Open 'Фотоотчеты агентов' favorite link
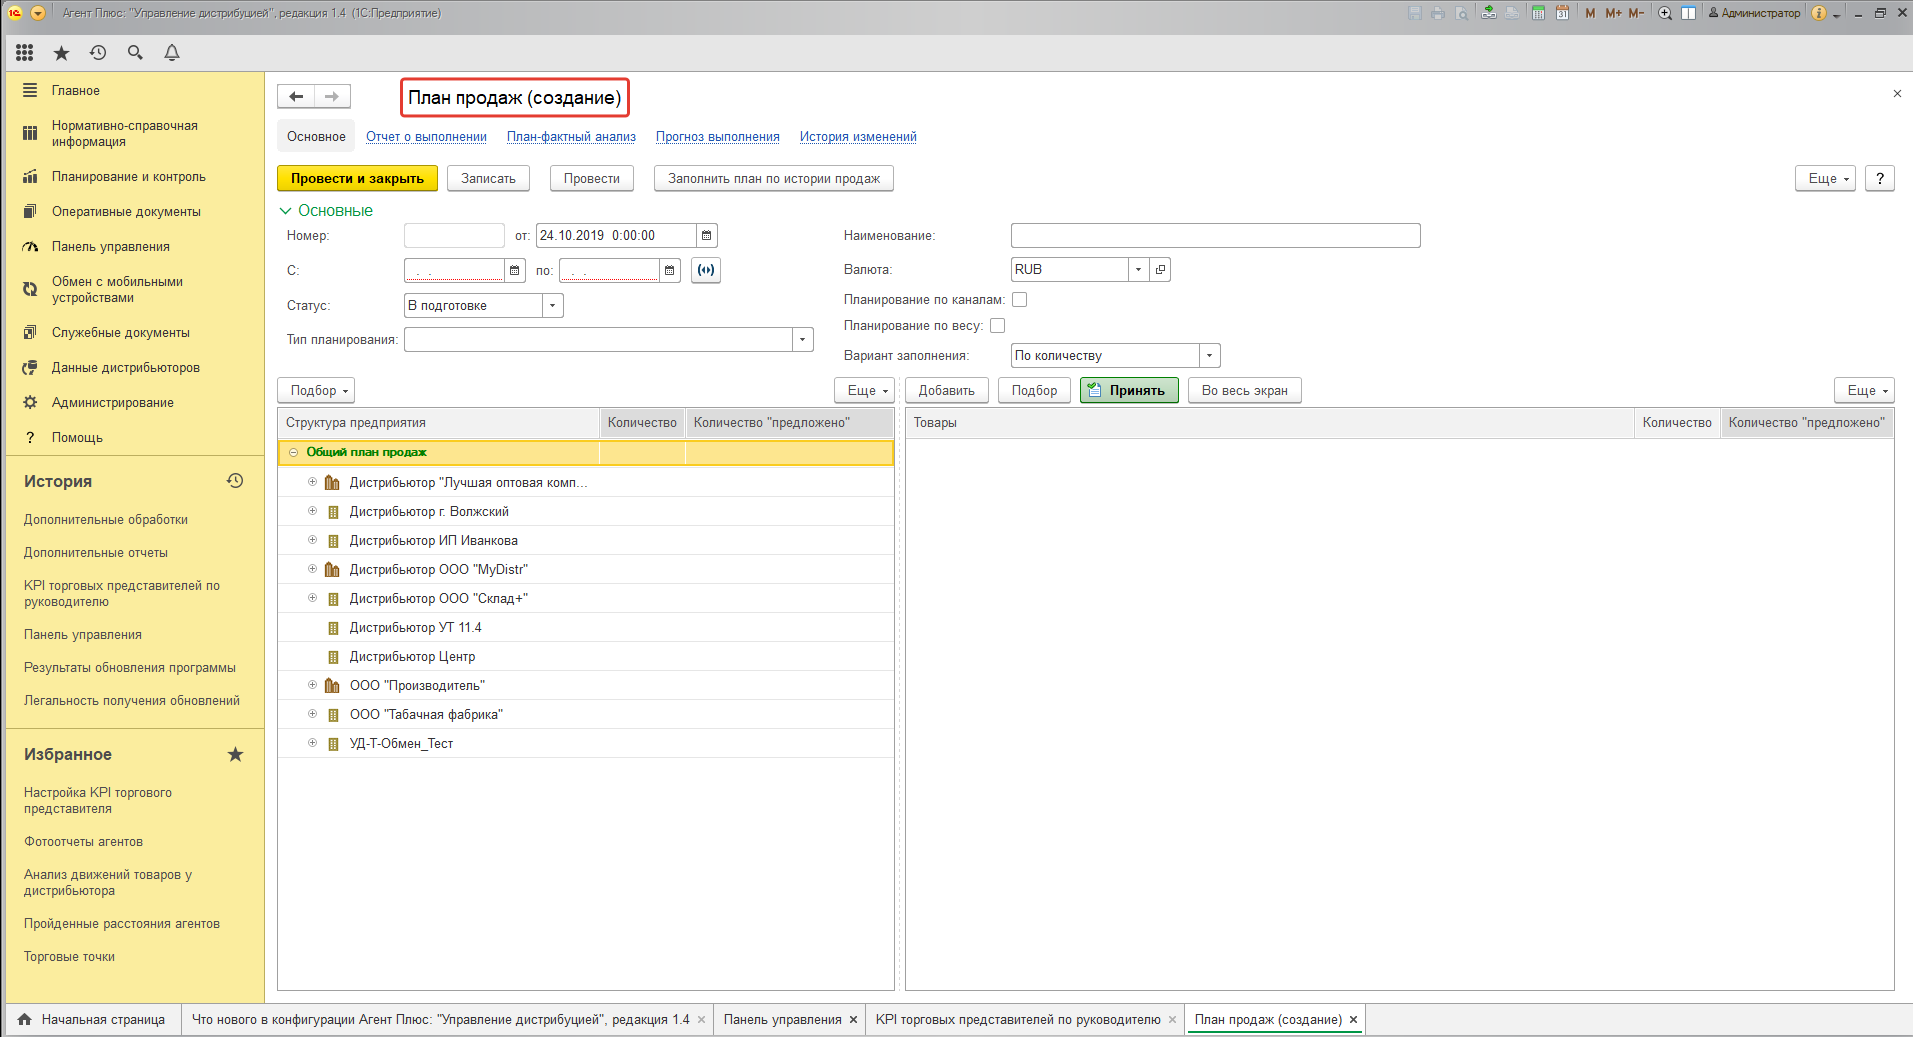Image resolution: width=1913 pixels, height=1037 pixels. coord(83,842)
